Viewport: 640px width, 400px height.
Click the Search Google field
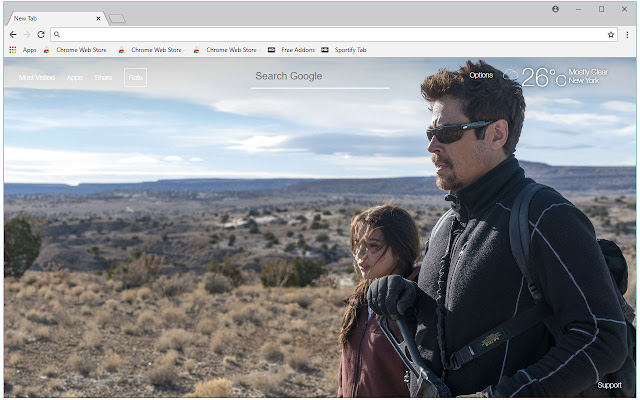[320, 77]
